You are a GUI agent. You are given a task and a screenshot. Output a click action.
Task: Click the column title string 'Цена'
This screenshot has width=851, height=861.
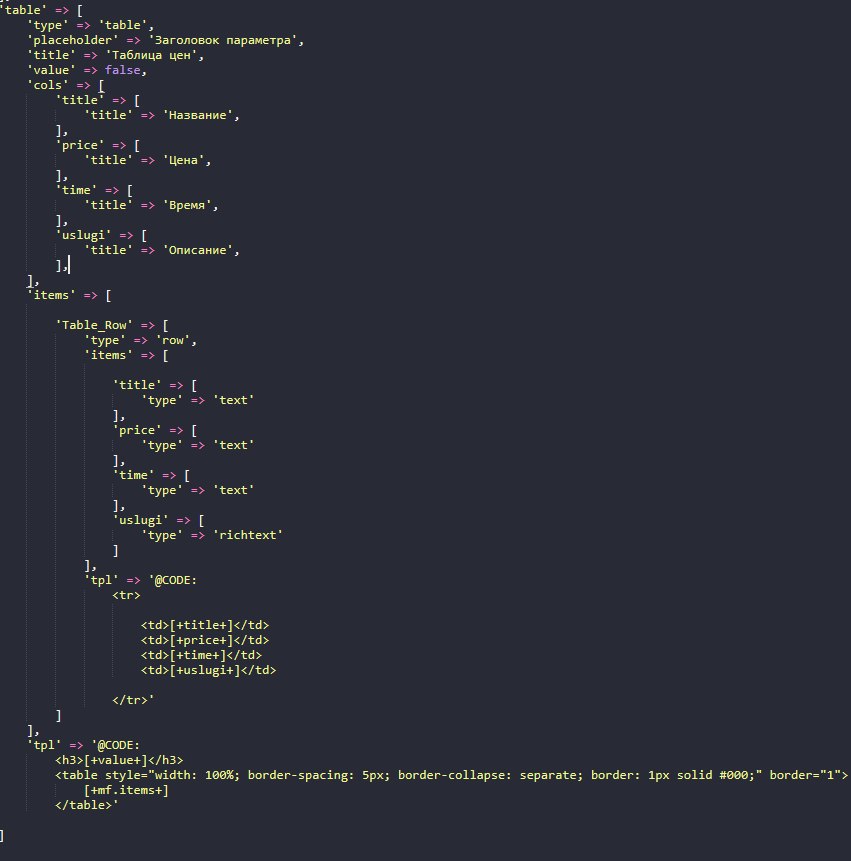tap(183, 160)
